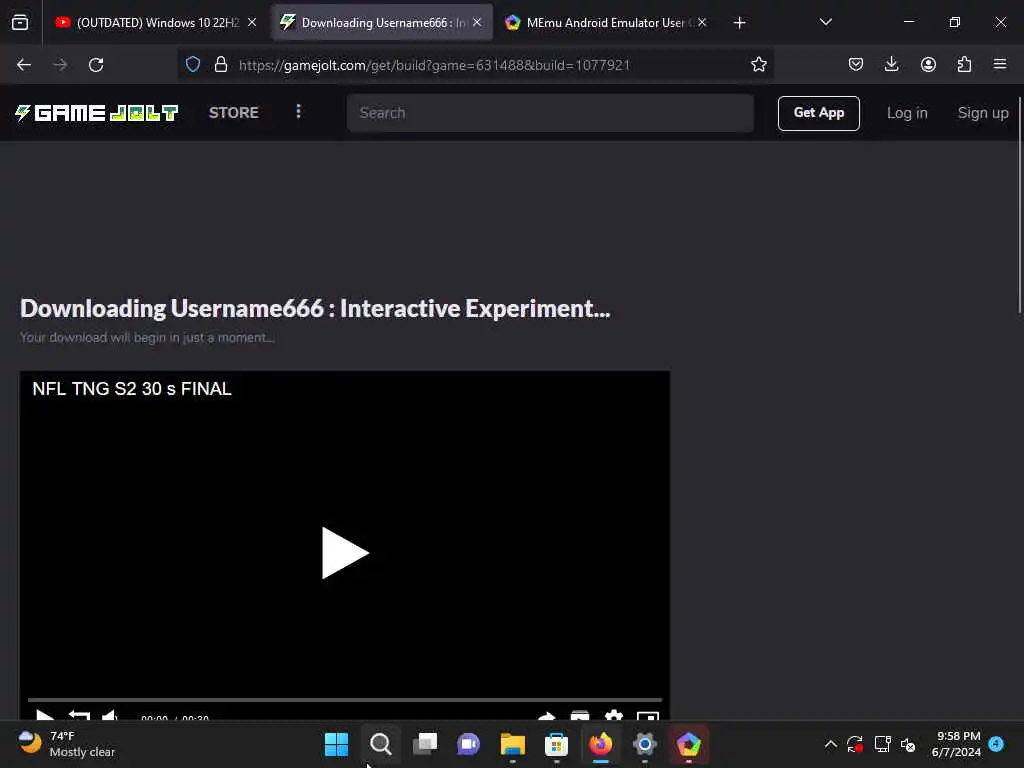Image resolution: width=1024 pixels, height=768 pixels.
Task: Close the MEmu Android Emulator tab
Action: pos(702,22)
